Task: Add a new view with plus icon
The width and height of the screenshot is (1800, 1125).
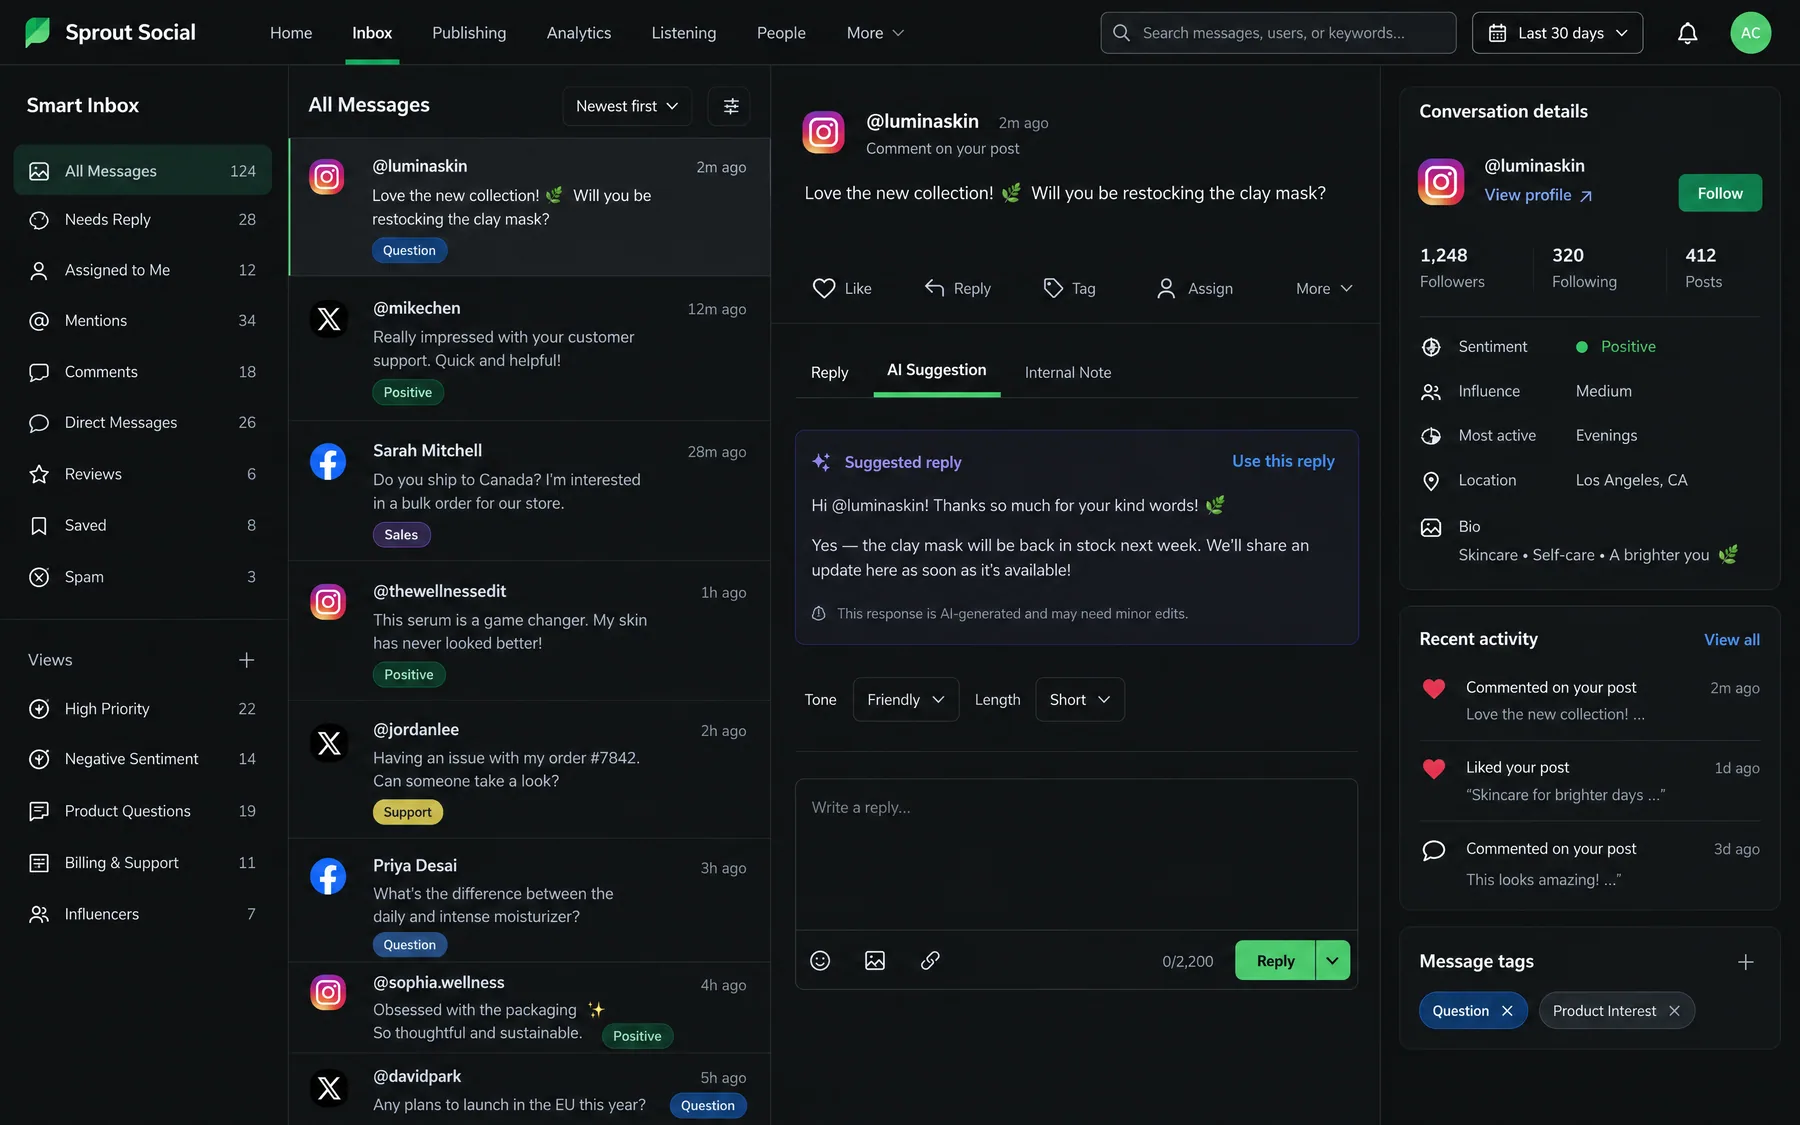Action: point(246,660)
